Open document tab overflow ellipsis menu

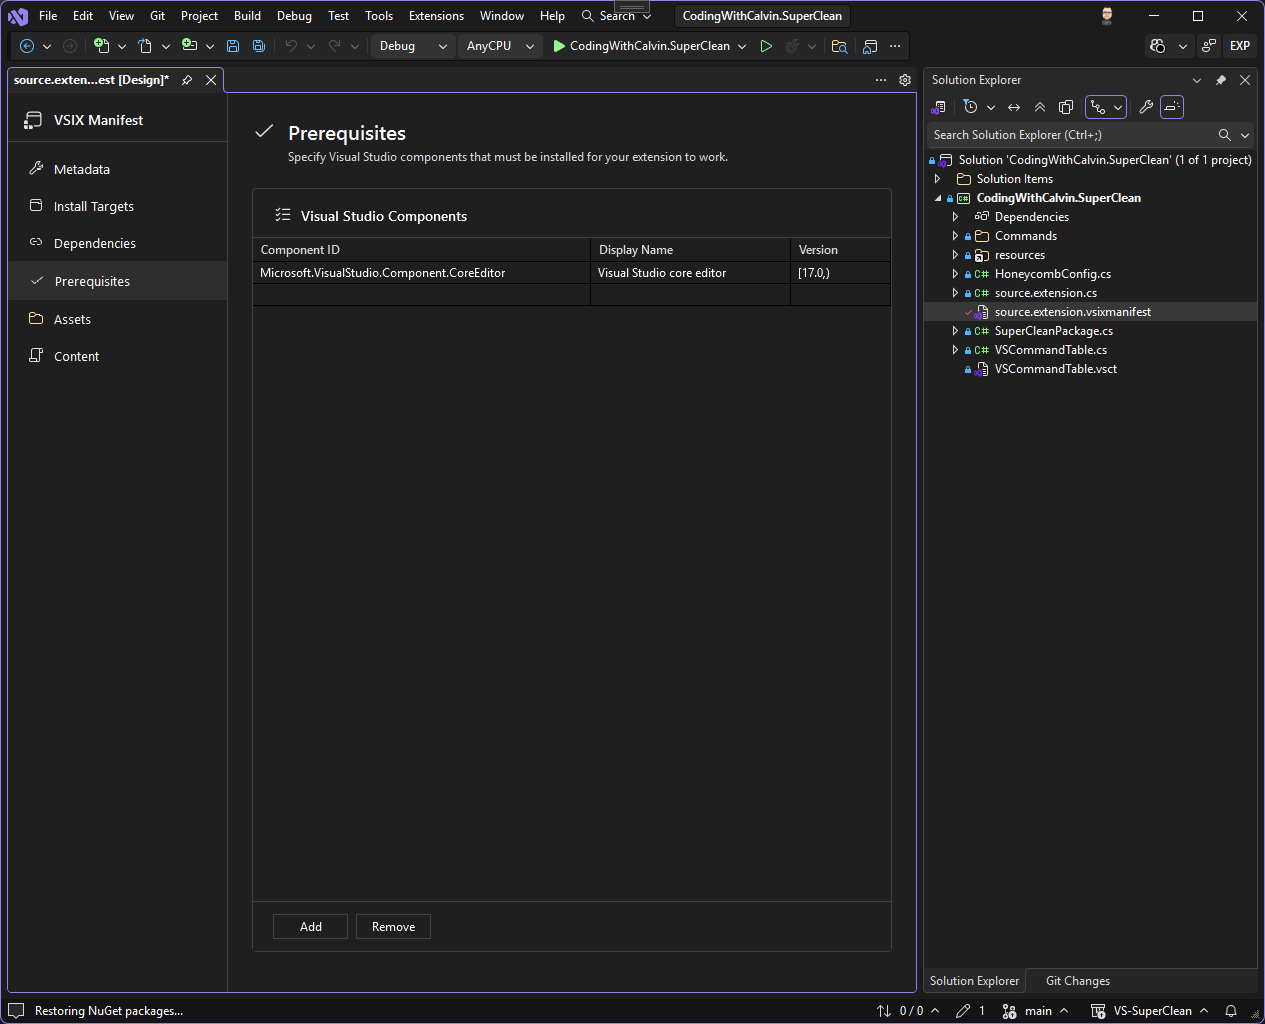[x=881, y=80]
